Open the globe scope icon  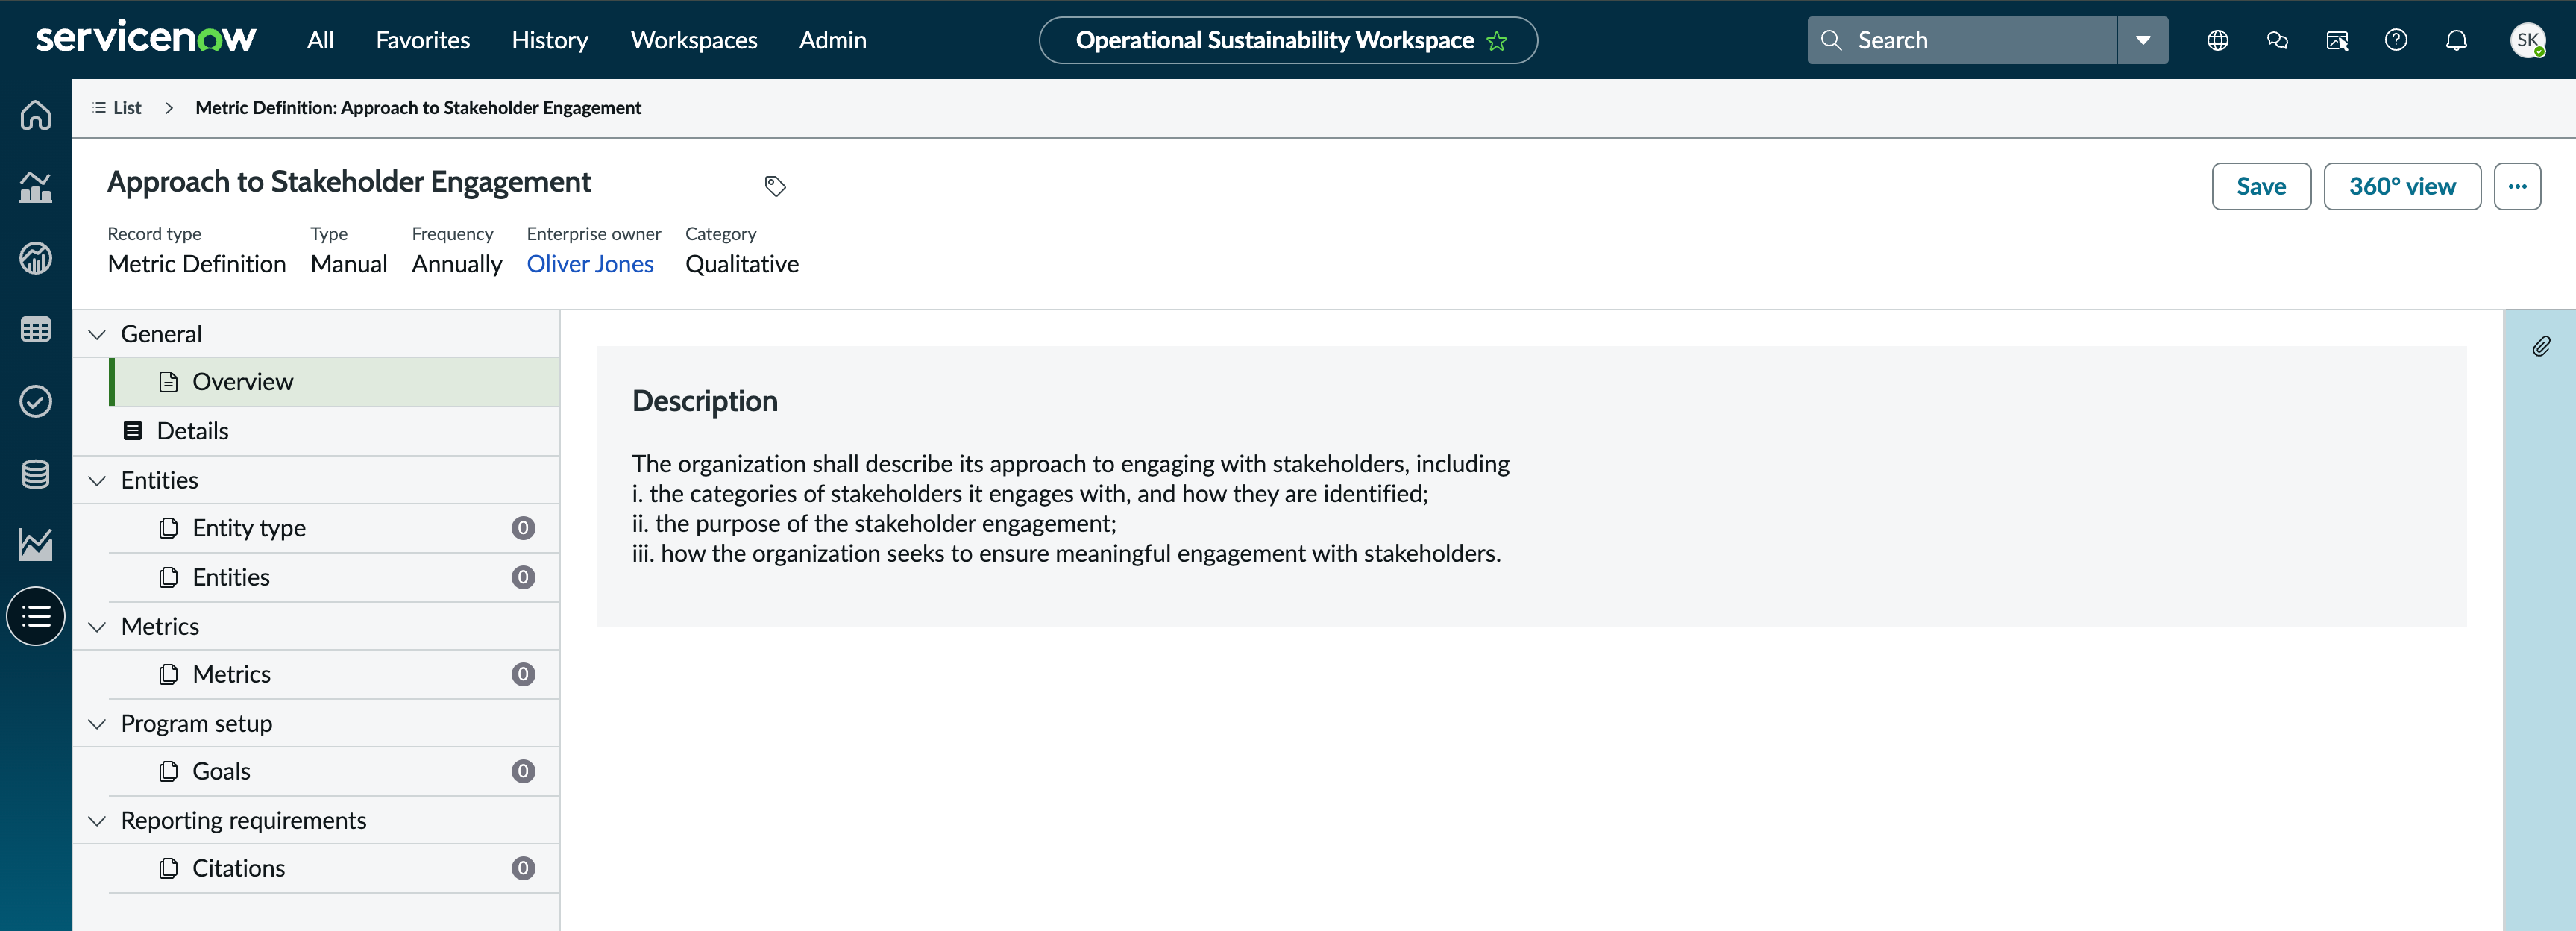tap(2217, 40)
